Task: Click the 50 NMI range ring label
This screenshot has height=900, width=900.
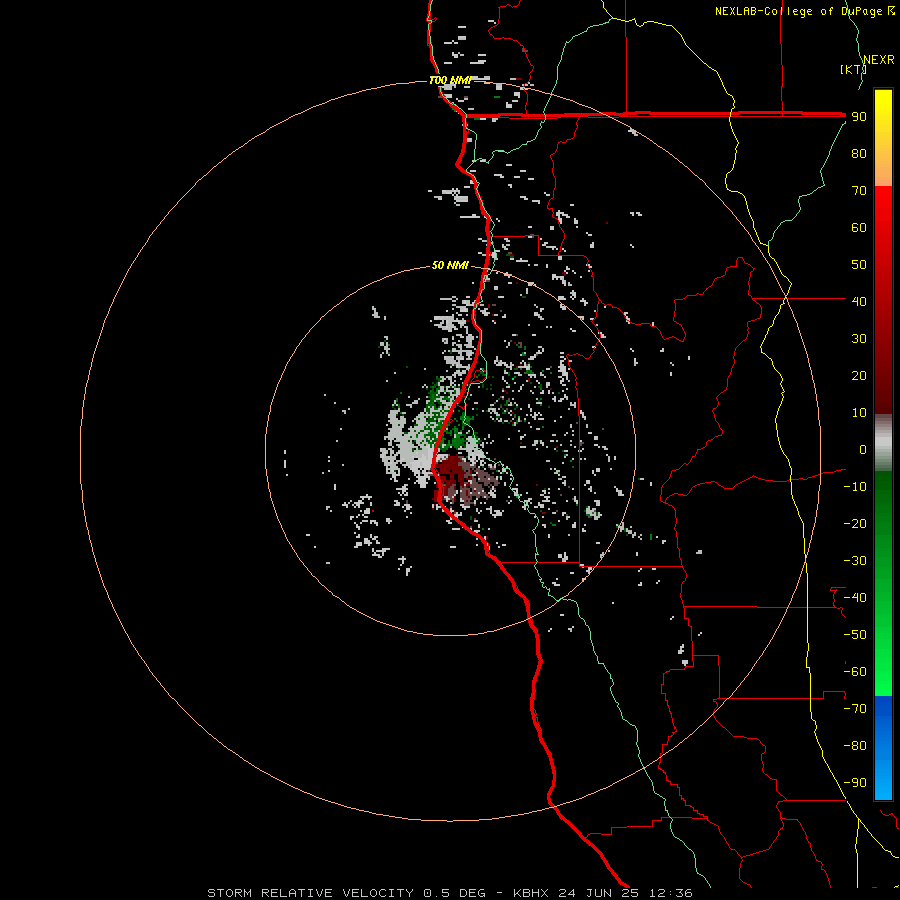Action: point(450,265)
